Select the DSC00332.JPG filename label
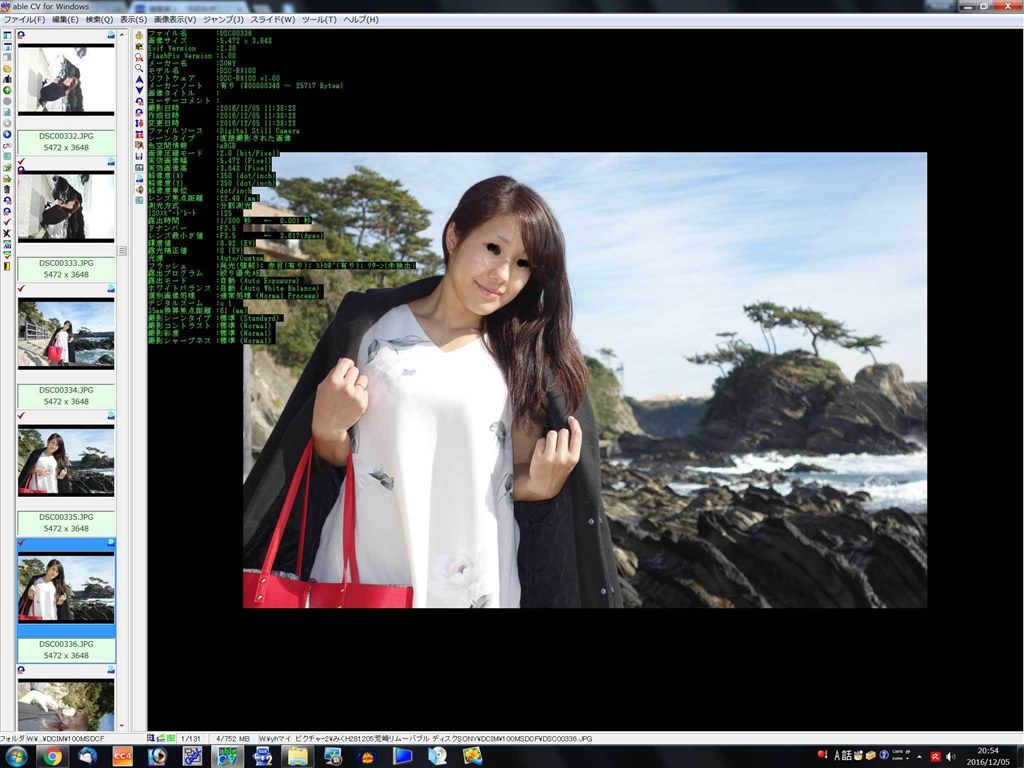1024x768 pixels. coord(66,136)
